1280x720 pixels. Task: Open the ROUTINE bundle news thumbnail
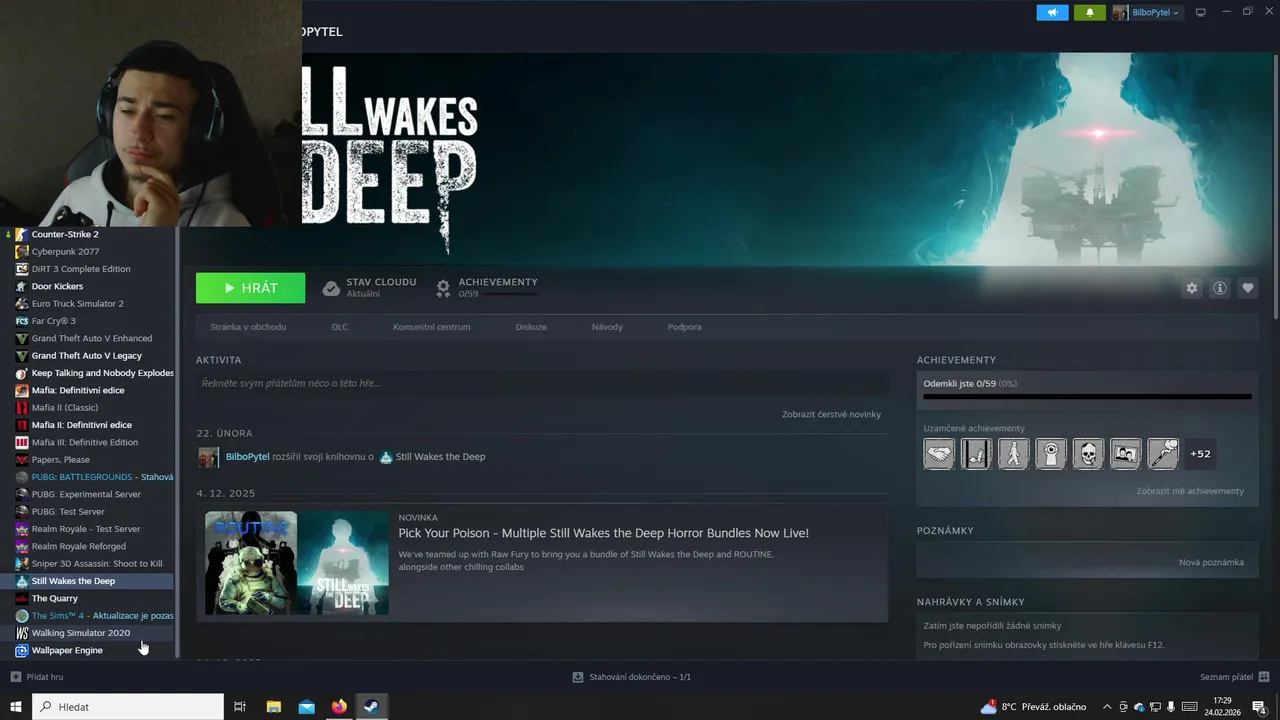297,563
